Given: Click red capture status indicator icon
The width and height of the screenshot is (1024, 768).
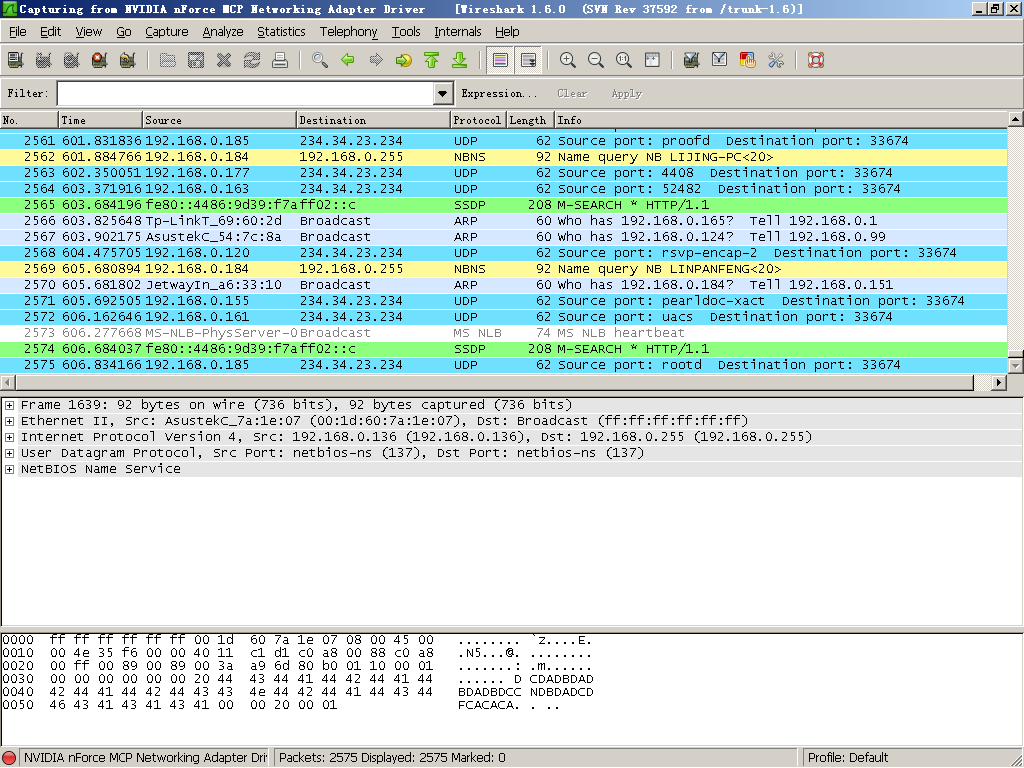Looking at the screenshot, I should [x=9, y=758].
